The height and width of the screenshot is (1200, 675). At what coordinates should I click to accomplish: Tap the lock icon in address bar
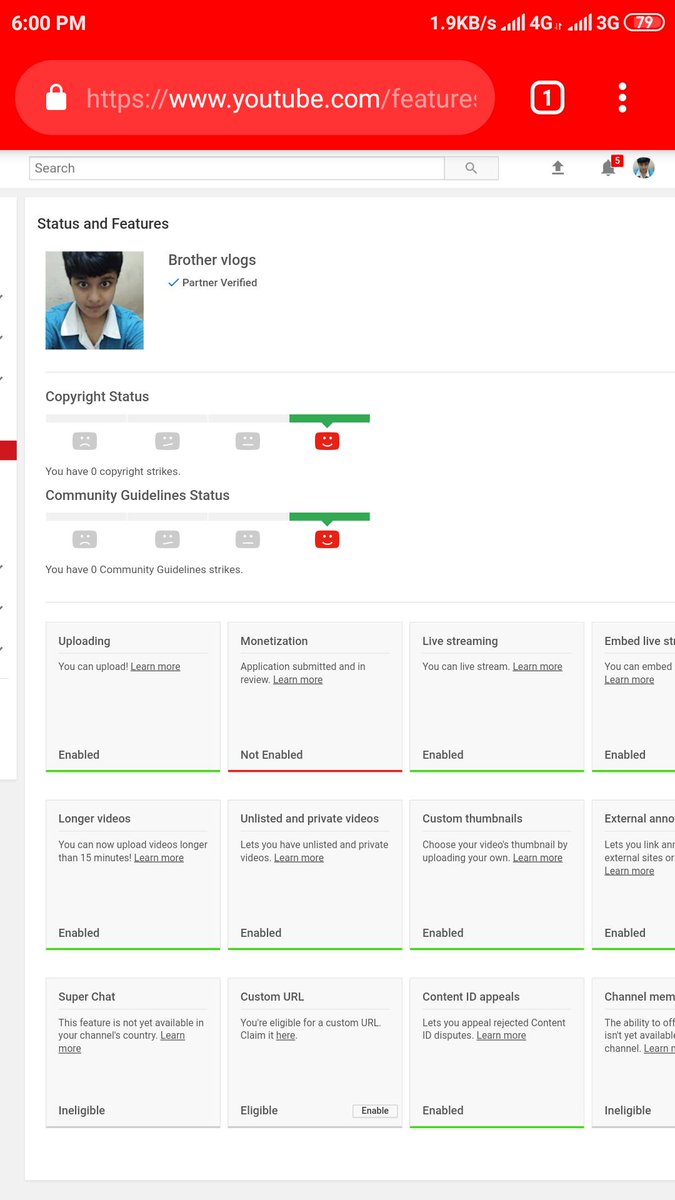coord(56,98)
